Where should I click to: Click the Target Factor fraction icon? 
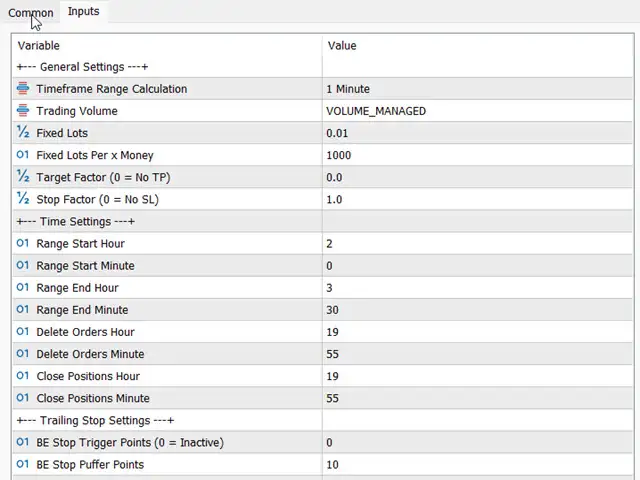23,177
